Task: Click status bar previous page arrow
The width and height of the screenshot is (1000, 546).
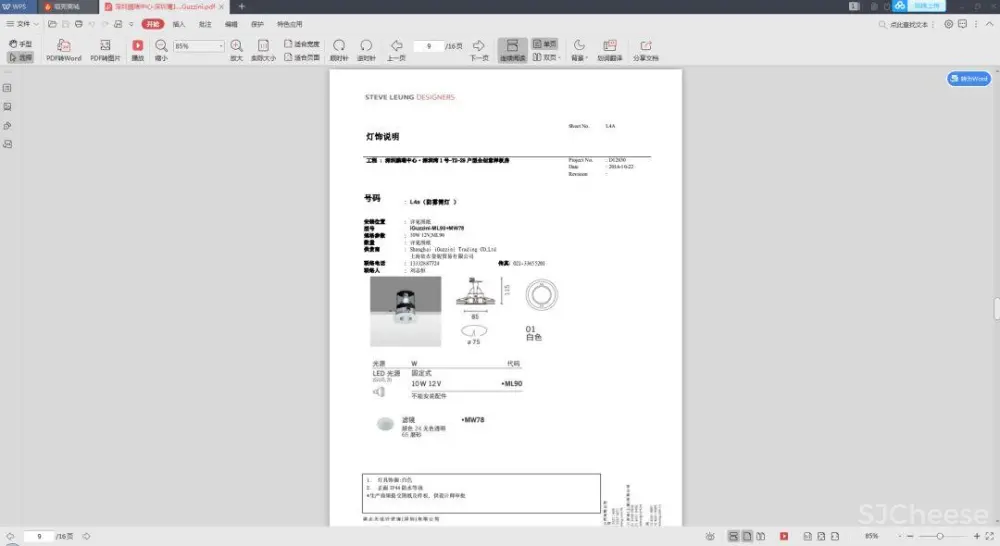Action: [10, 536]
